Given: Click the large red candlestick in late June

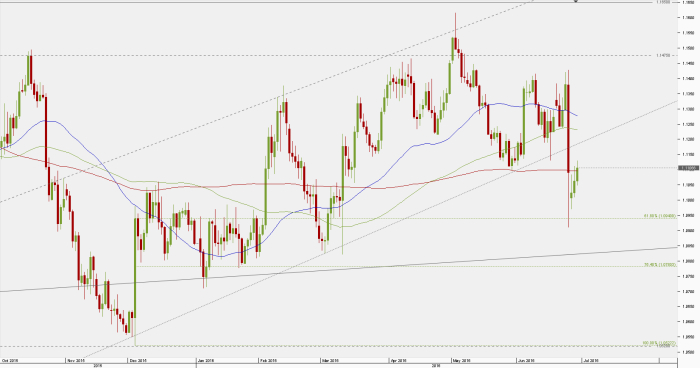Looking at the screenshot, I should click(568, 128).
